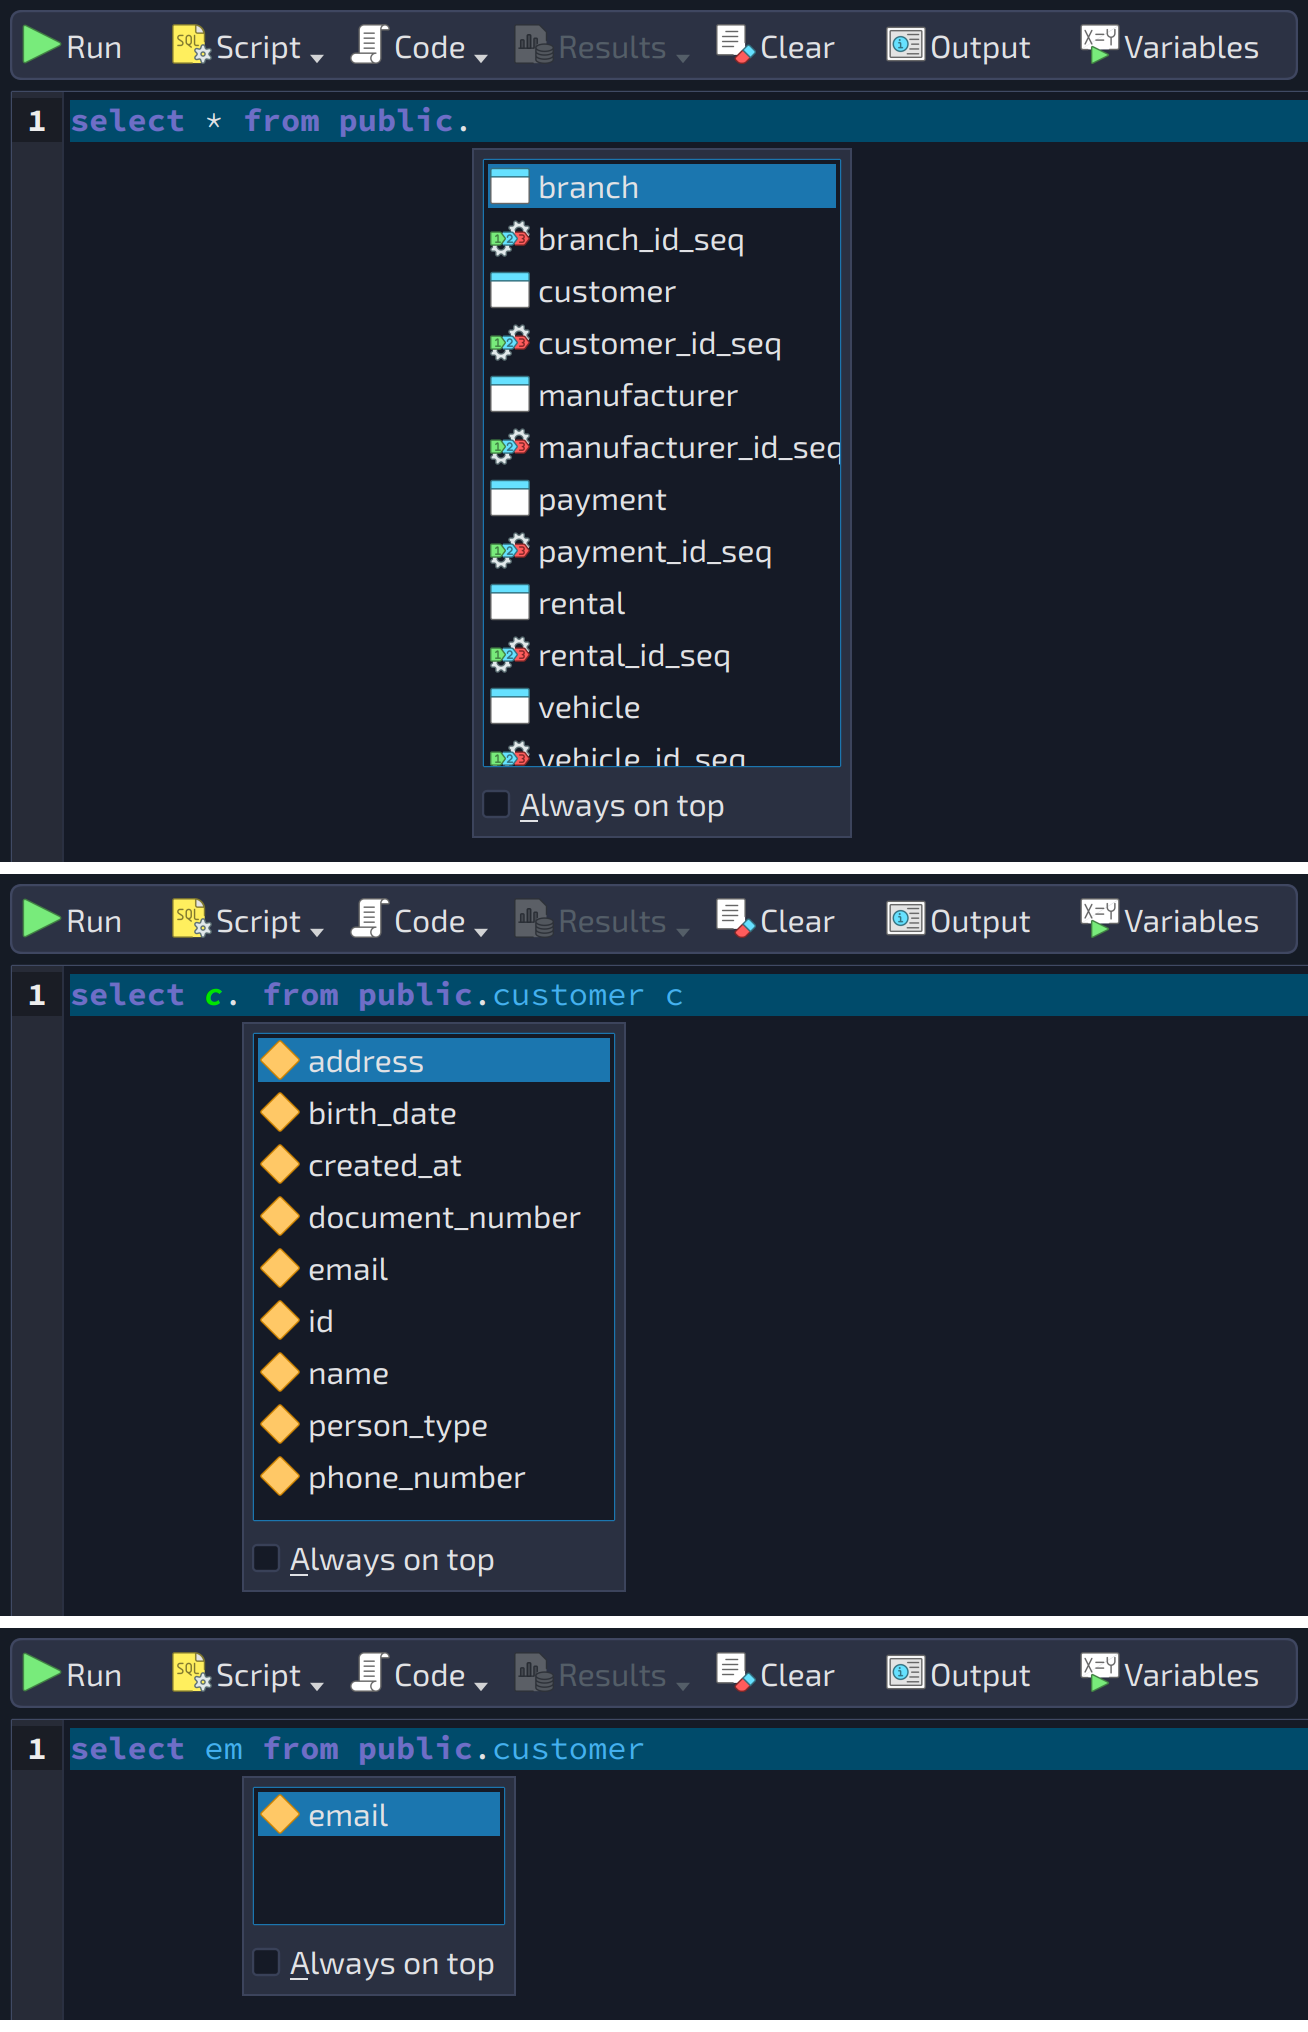Select payment_id_seq from the suggestions
This screenshot has width=1308, height=2032.
(x=662, y=551)
